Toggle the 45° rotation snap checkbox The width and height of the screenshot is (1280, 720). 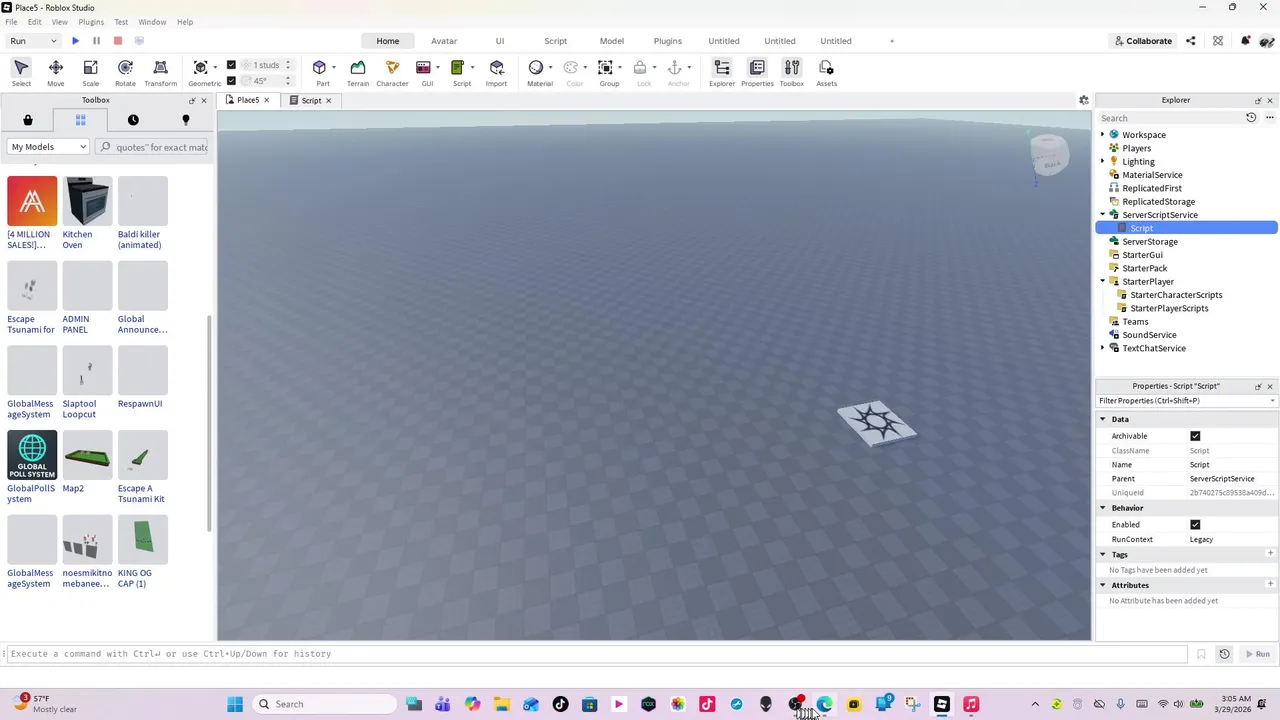pos(231,81)
